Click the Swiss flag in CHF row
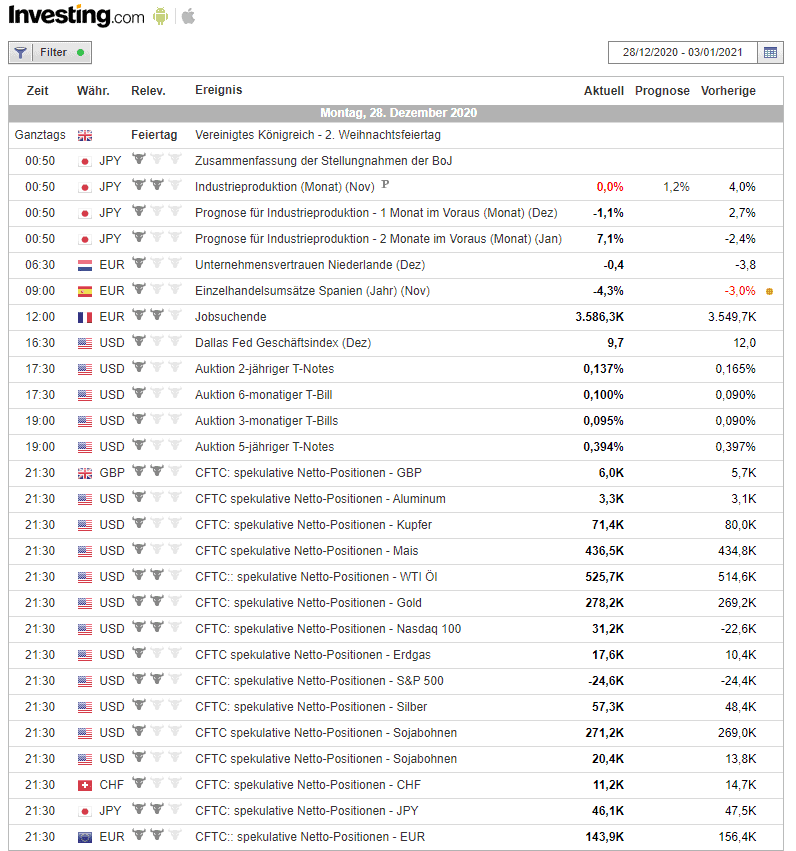The height and width of the screenshot is (851, 796). [85, 785]
